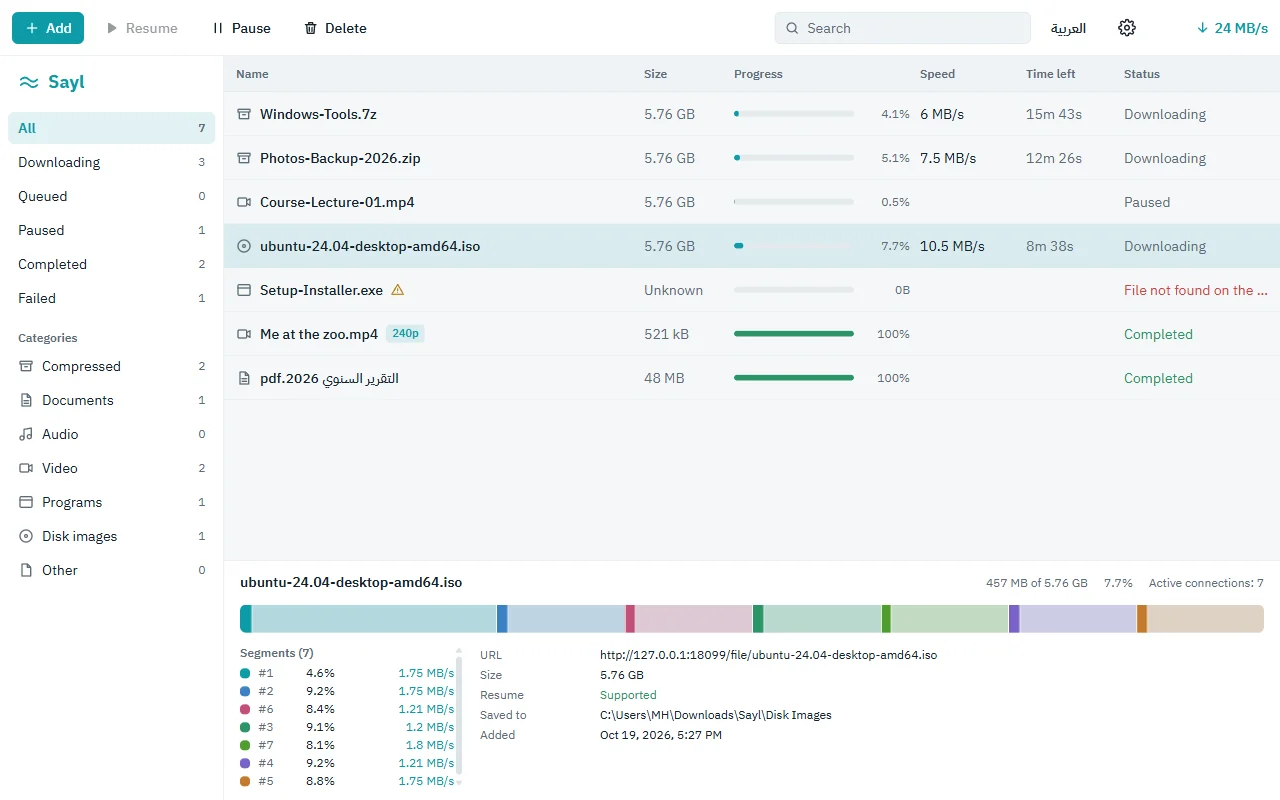This screenshot has width=1280, height=800.
Task: Click the document icon for the 2026 pdf file
Action: pyautogui.click(x=244, y=378)
